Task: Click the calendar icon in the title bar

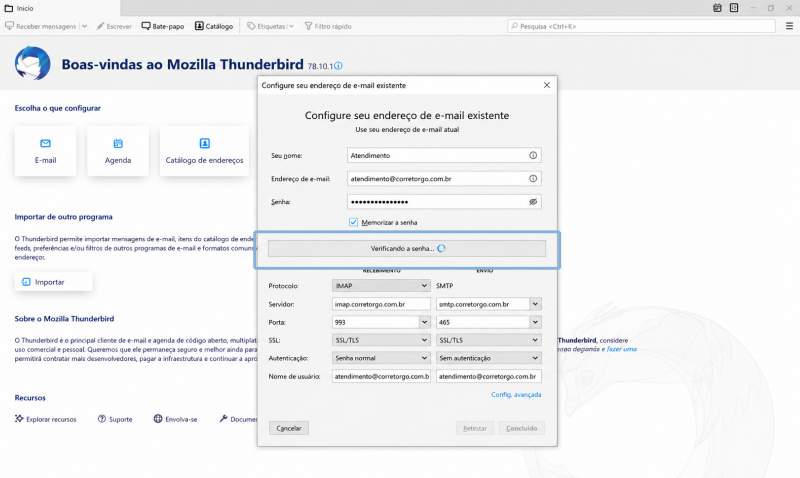Action: click(717, 8)
